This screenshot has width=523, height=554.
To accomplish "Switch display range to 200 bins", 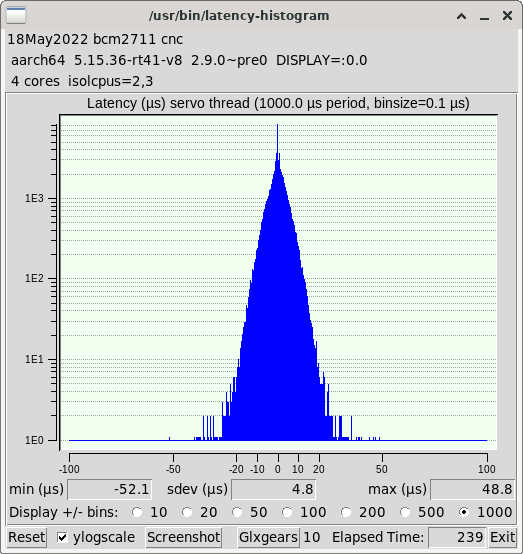I will [346, 512].
